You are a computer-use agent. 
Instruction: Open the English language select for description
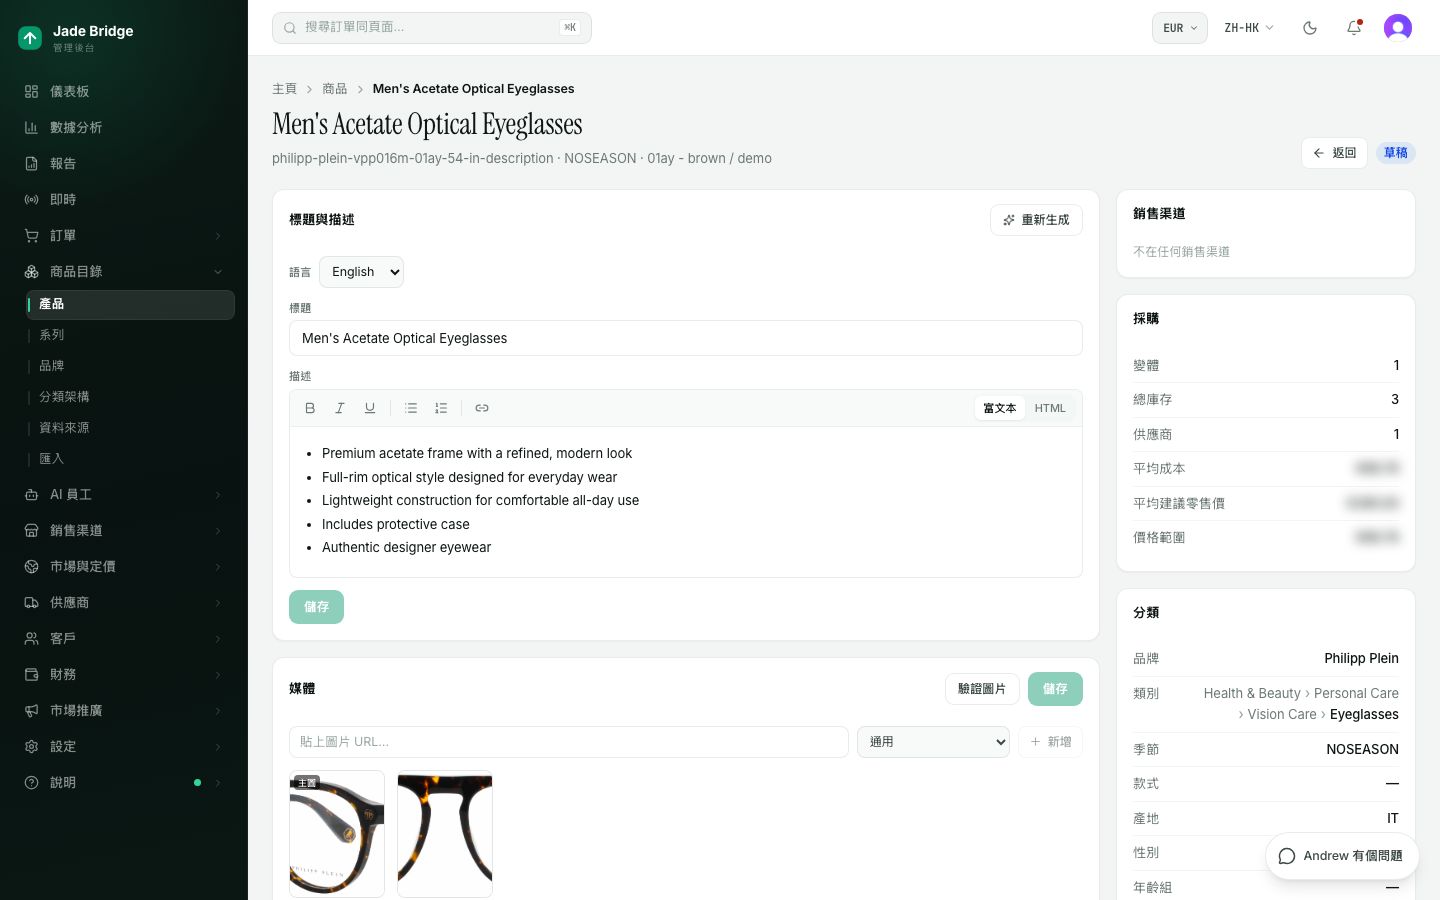tap(361, 272)
